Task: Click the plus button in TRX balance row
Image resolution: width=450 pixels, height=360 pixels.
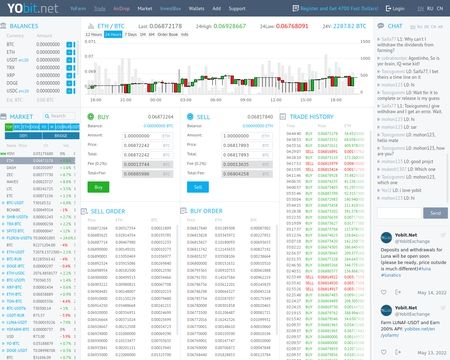Action: [69, 68]
